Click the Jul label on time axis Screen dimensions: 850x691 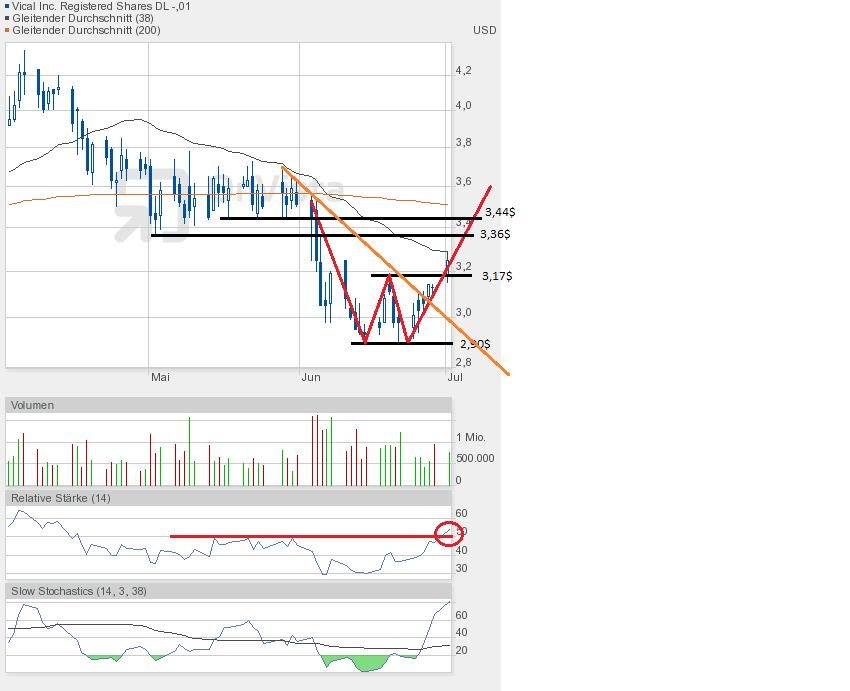coord(452,377)
